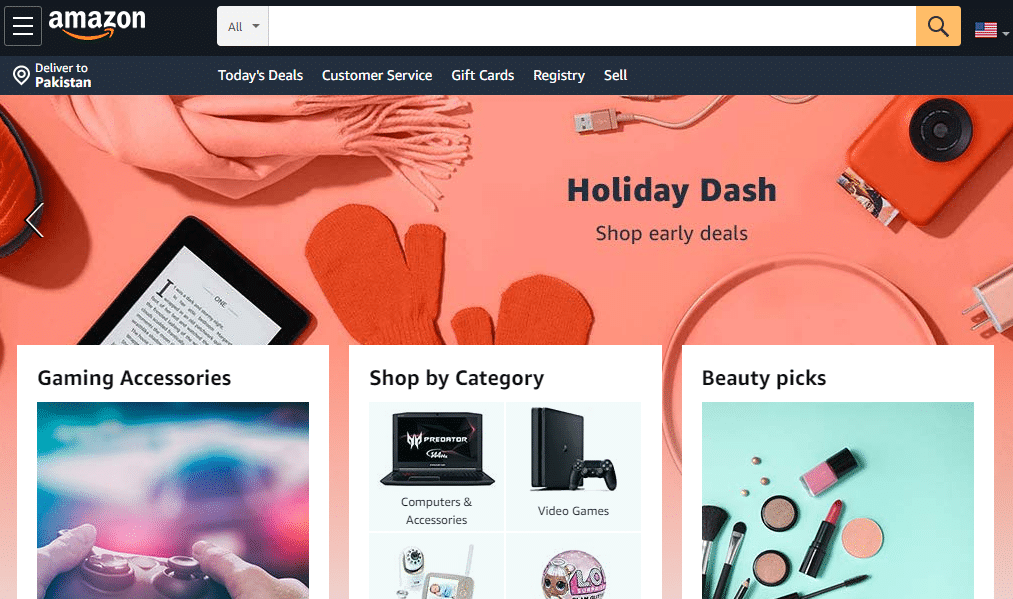The height and width of the screenshot is (599, 1013).
Task: Select Registry in navigation bar
Action: [559, 76]
